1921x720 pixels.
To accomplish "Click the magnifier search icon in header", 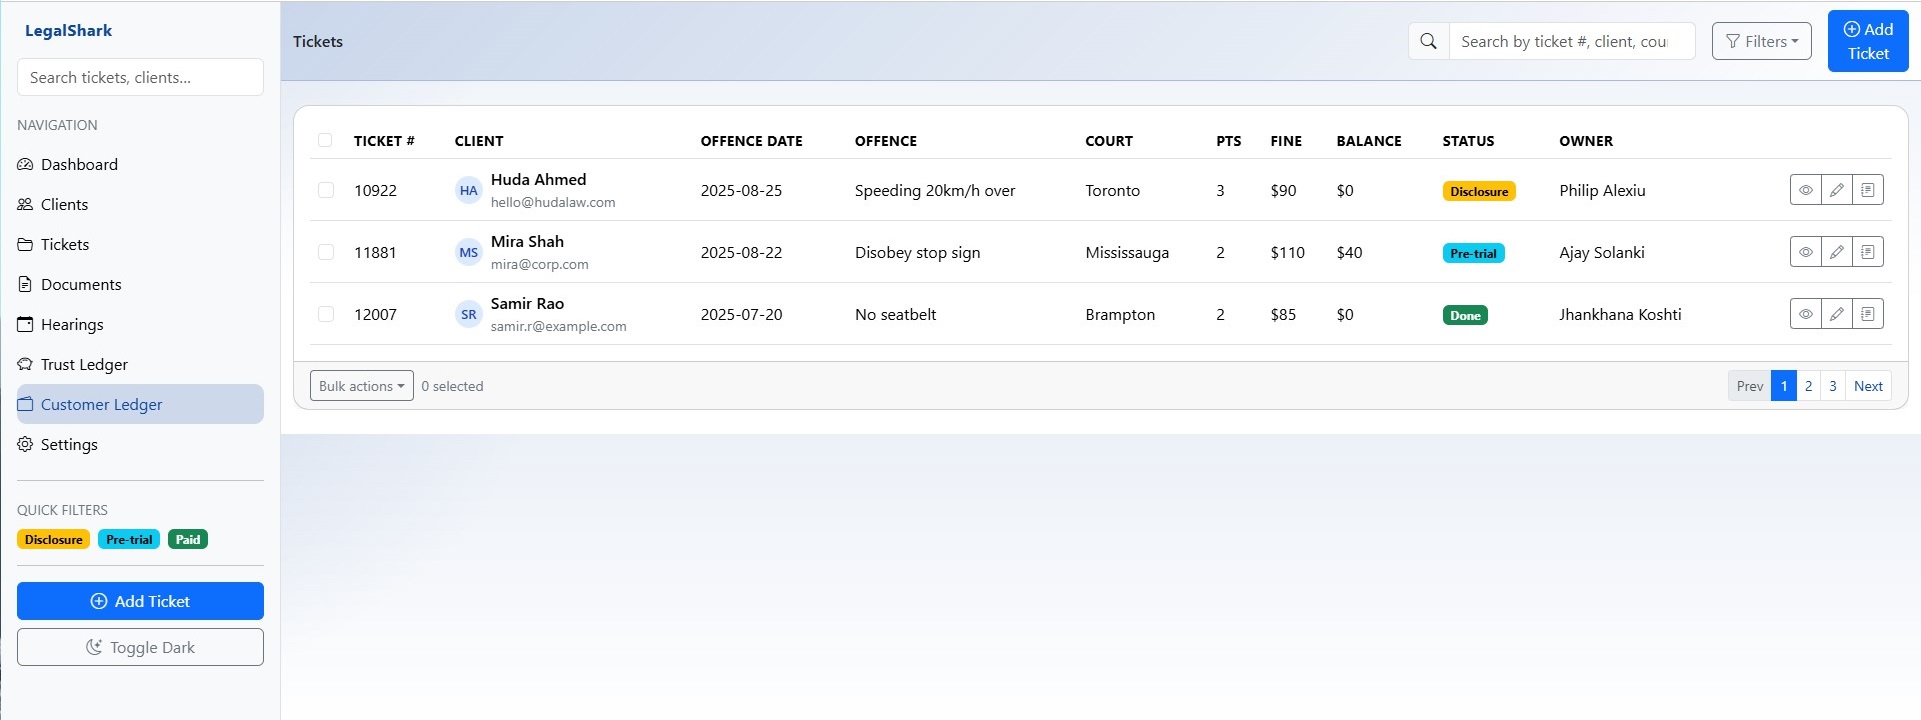I will 1428,41.
